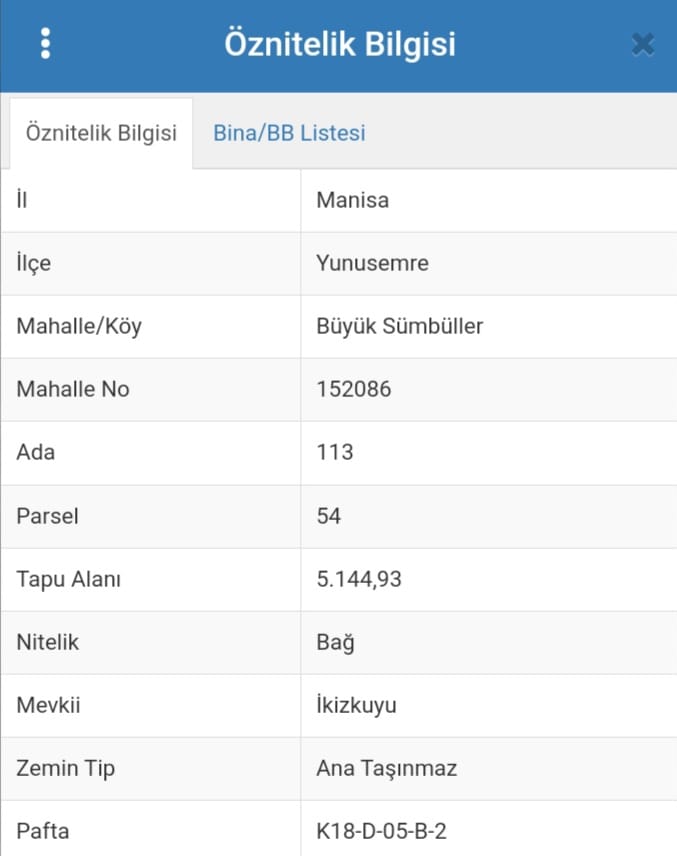This screenshot has height=856, width=677.
Task: Click the Parsel value 54
Action: pyautogui.click(x=329, y=516)
